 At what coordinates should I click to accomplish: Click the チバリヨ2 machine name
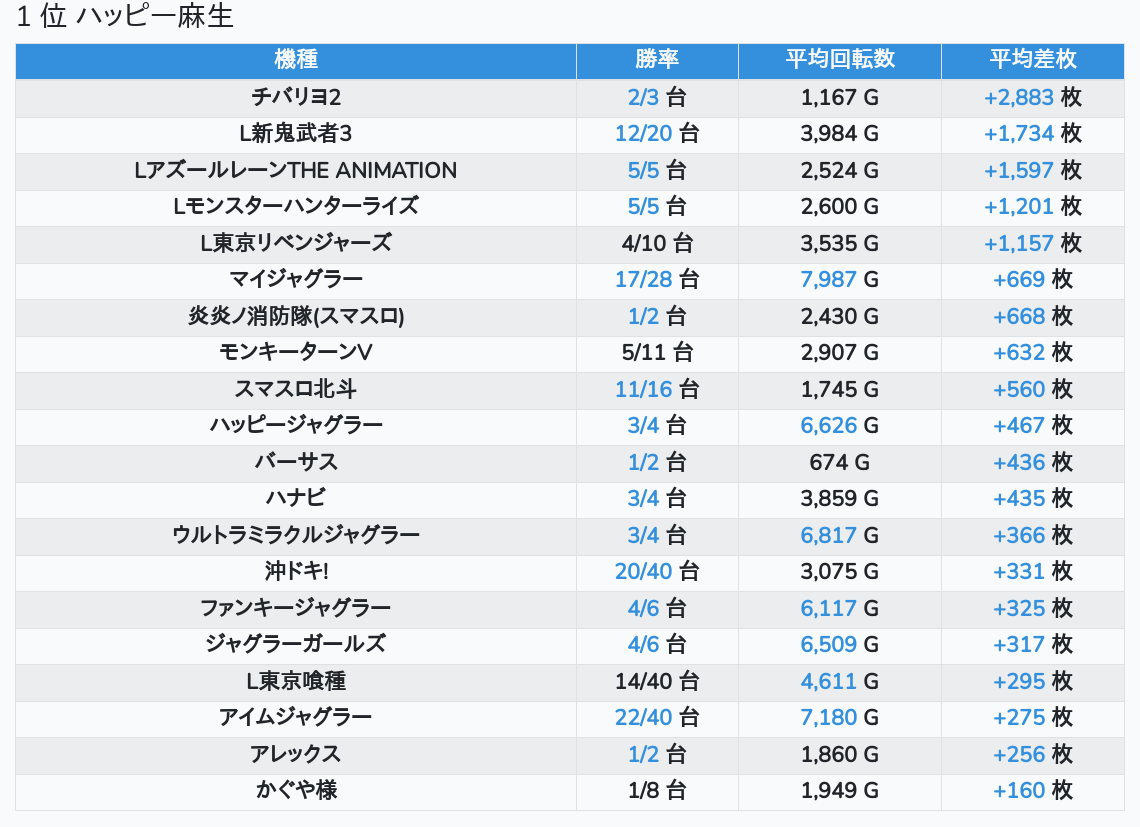click(x=296, y=97)
